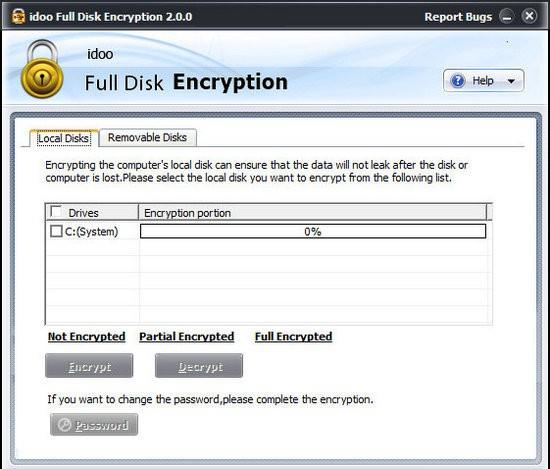Image resolution: width=550 pixels, height=469 pixels.
Task: Click the idoo app icon in title bar
Action: [18, 16]
